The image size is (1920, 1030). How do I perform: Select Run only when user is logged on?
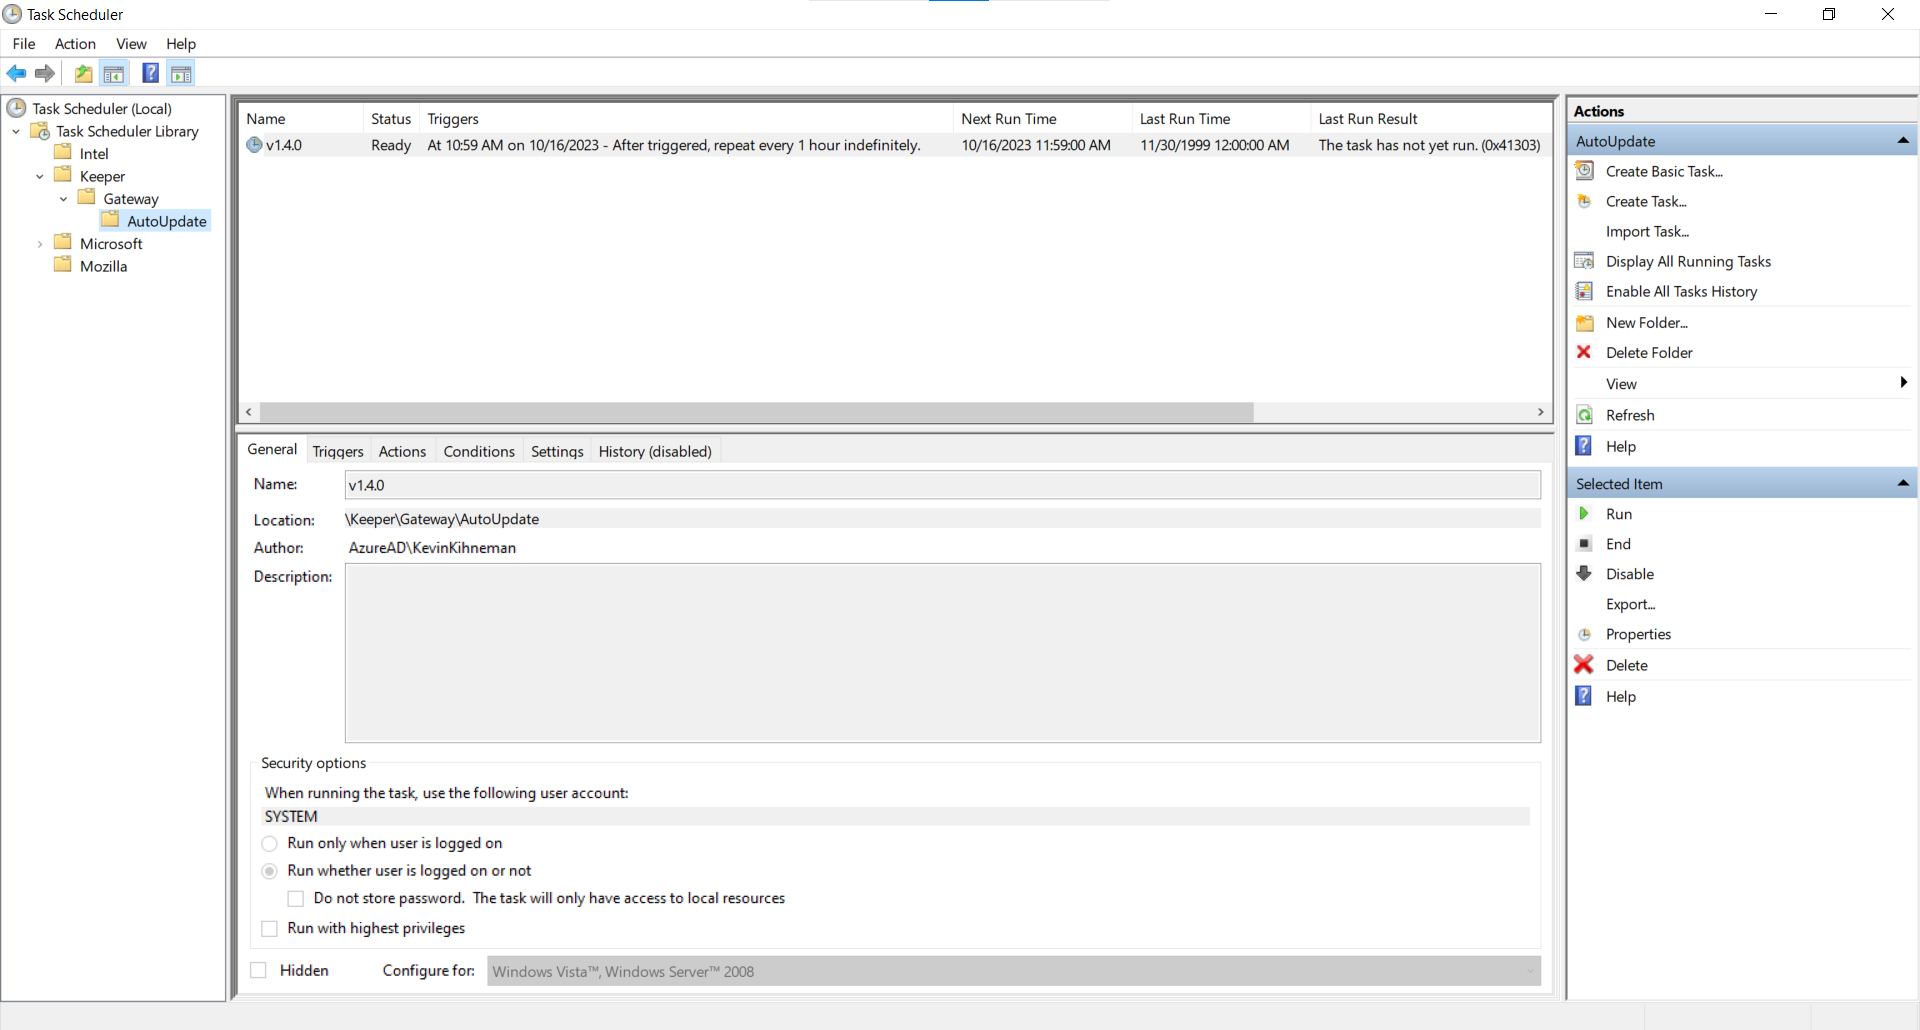coord(269,843)
